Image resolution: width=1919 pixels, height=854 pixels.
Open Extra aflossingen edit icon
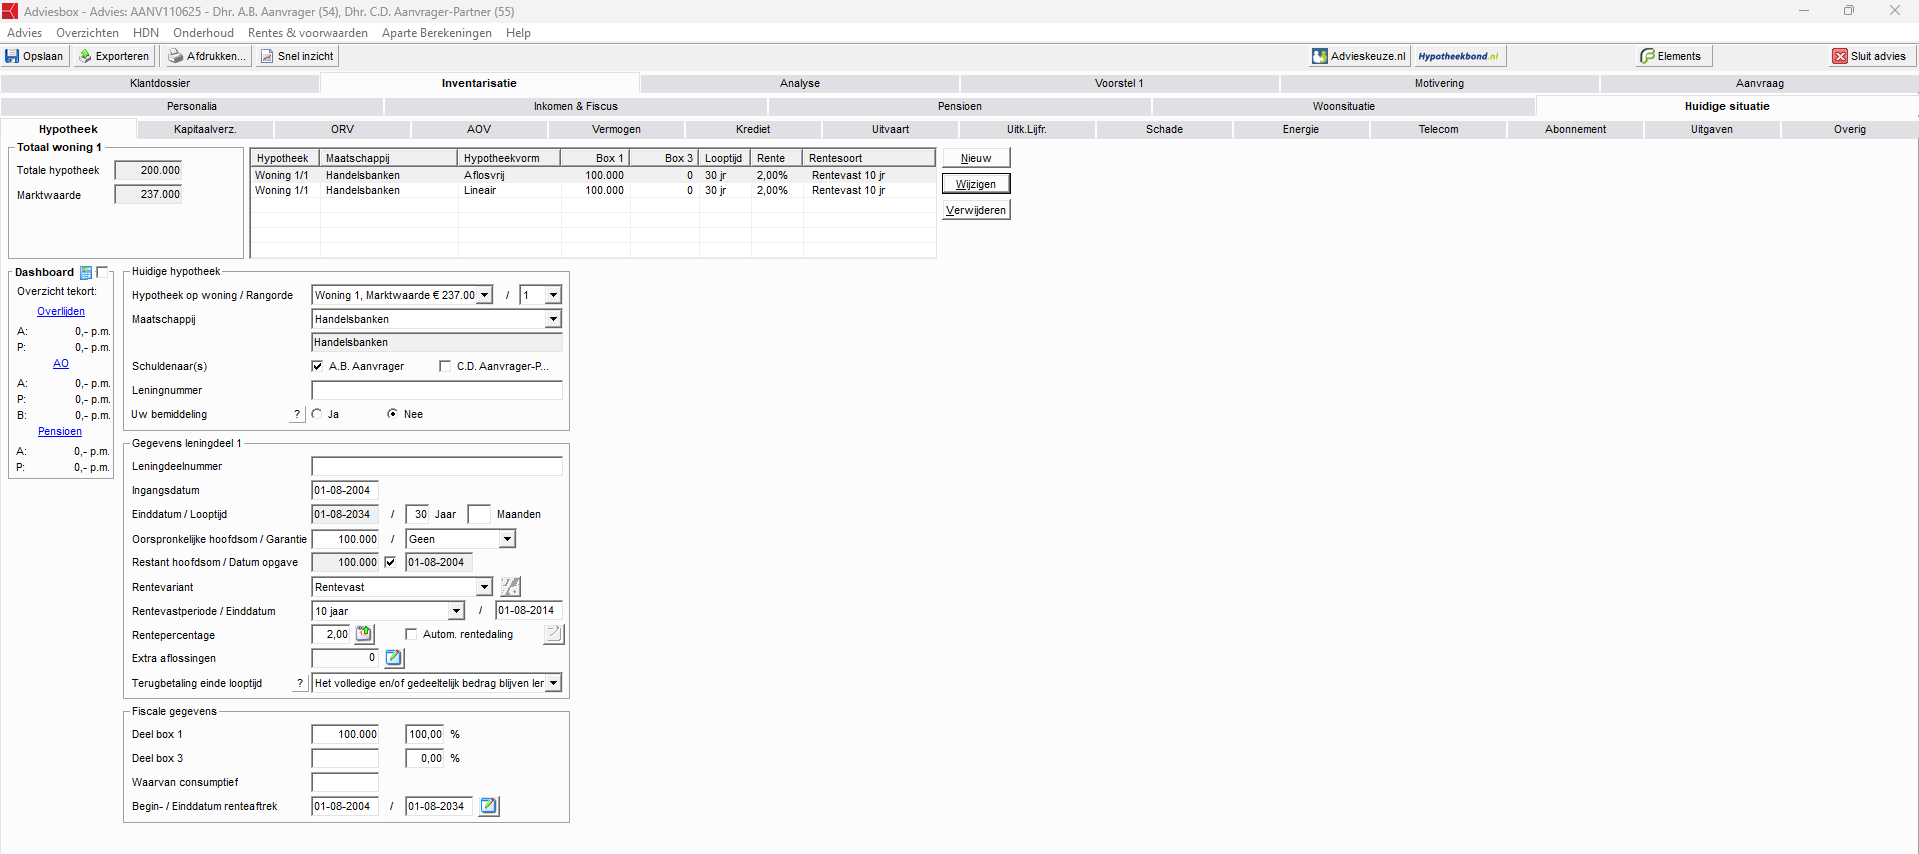394,658
